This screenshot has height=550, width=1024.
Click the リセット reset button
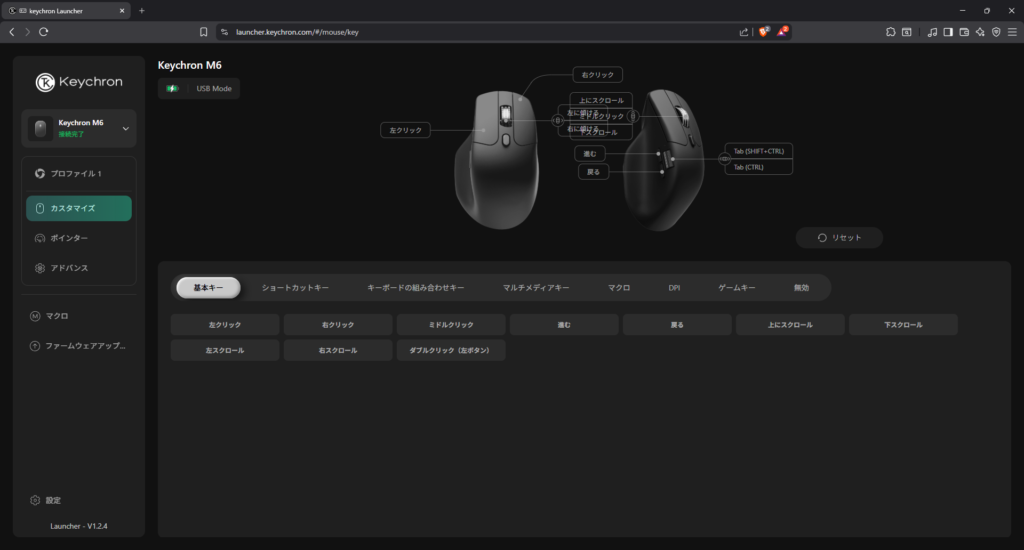coord(839,237)
